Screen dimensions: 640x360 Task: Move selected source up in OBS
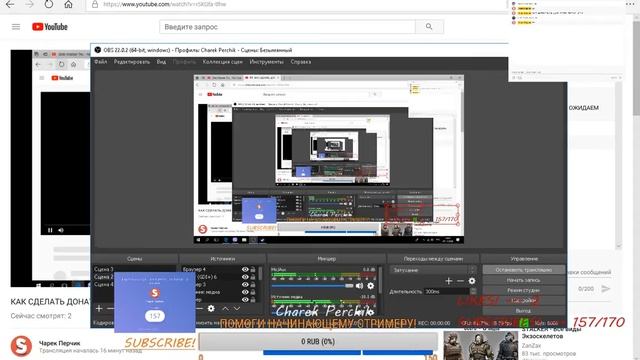pyautogui.click(x=225, y=309)
